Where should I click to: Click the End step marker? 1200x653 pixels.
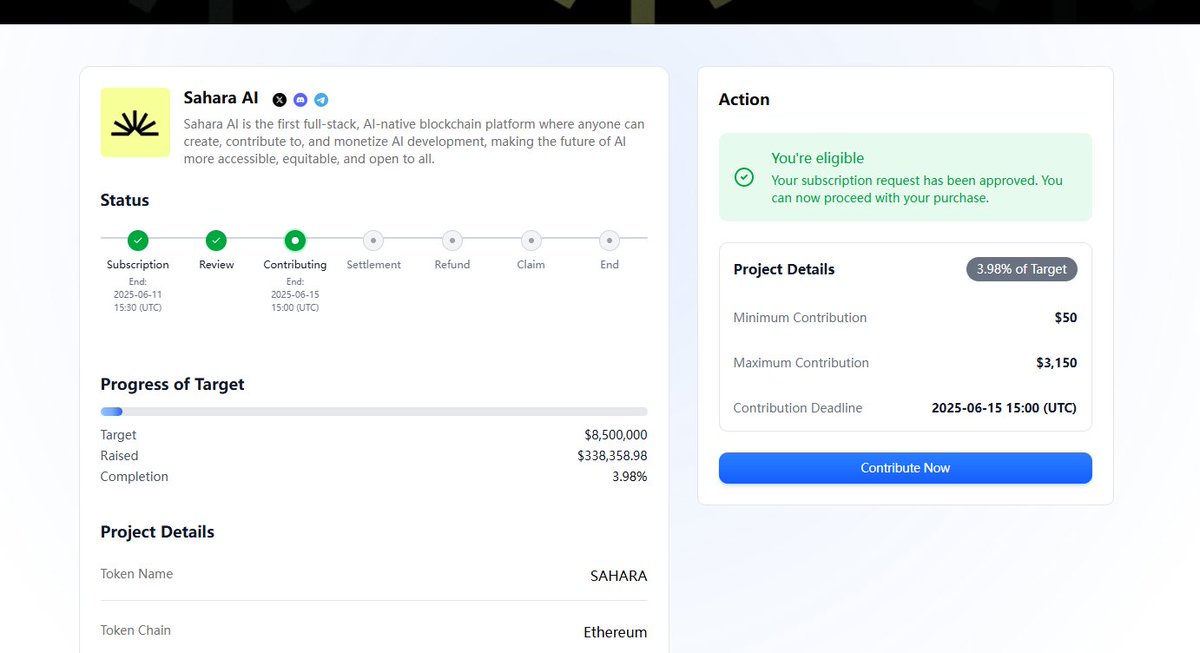(609, 240)
